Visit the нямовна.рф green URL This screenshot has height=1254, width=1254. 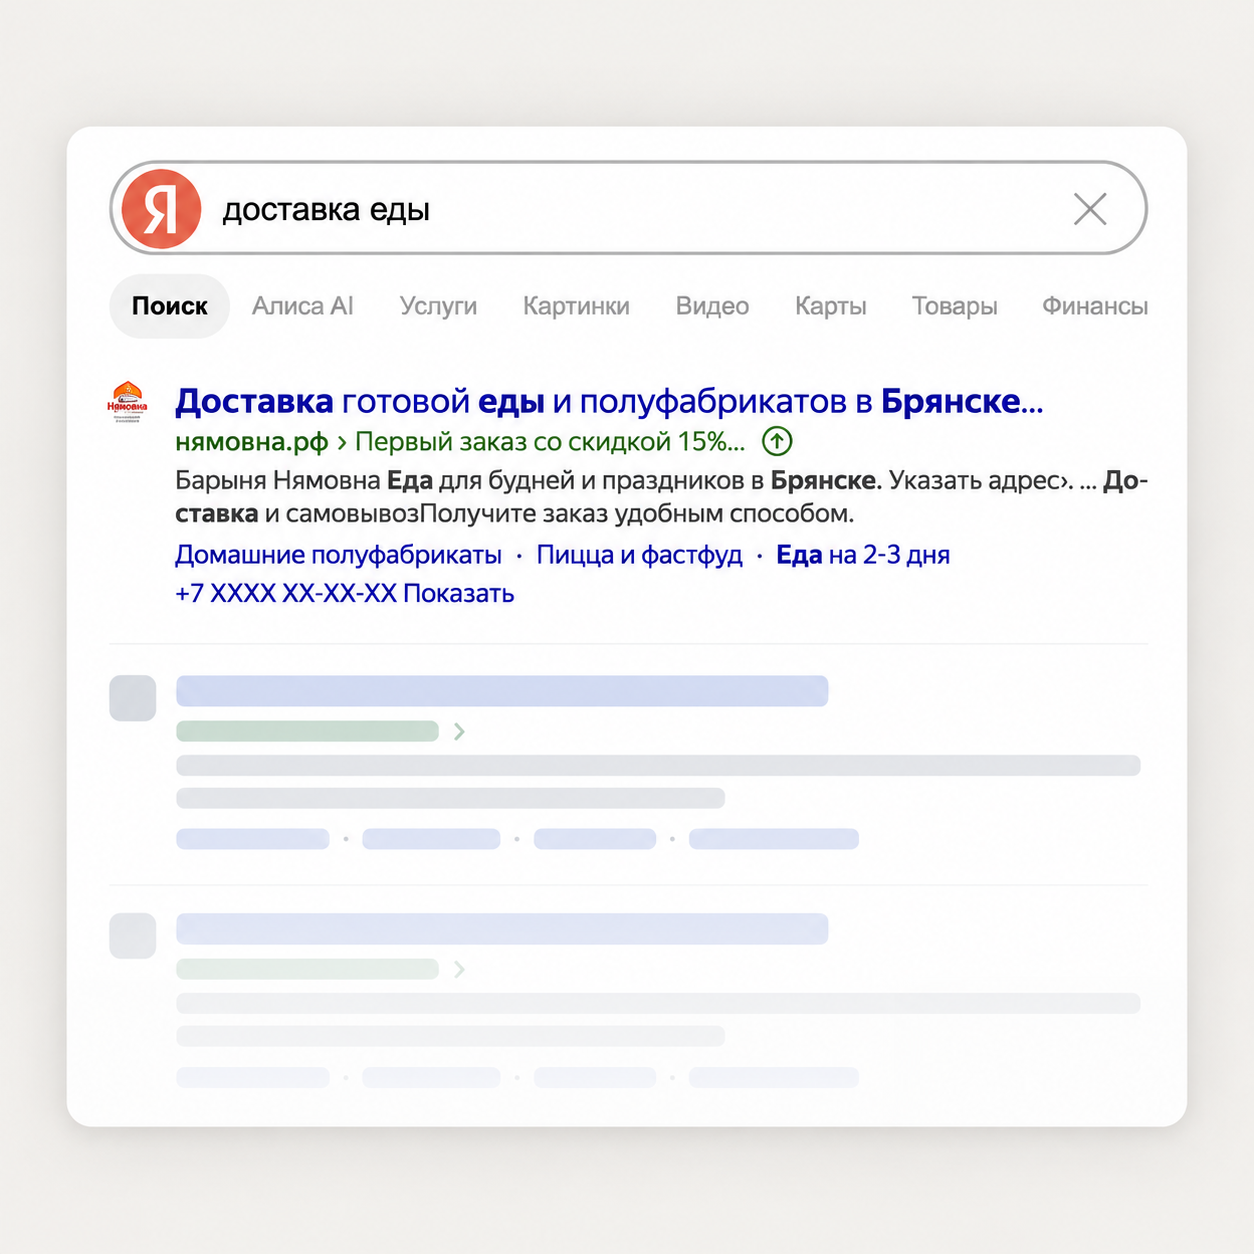point(252,441)
